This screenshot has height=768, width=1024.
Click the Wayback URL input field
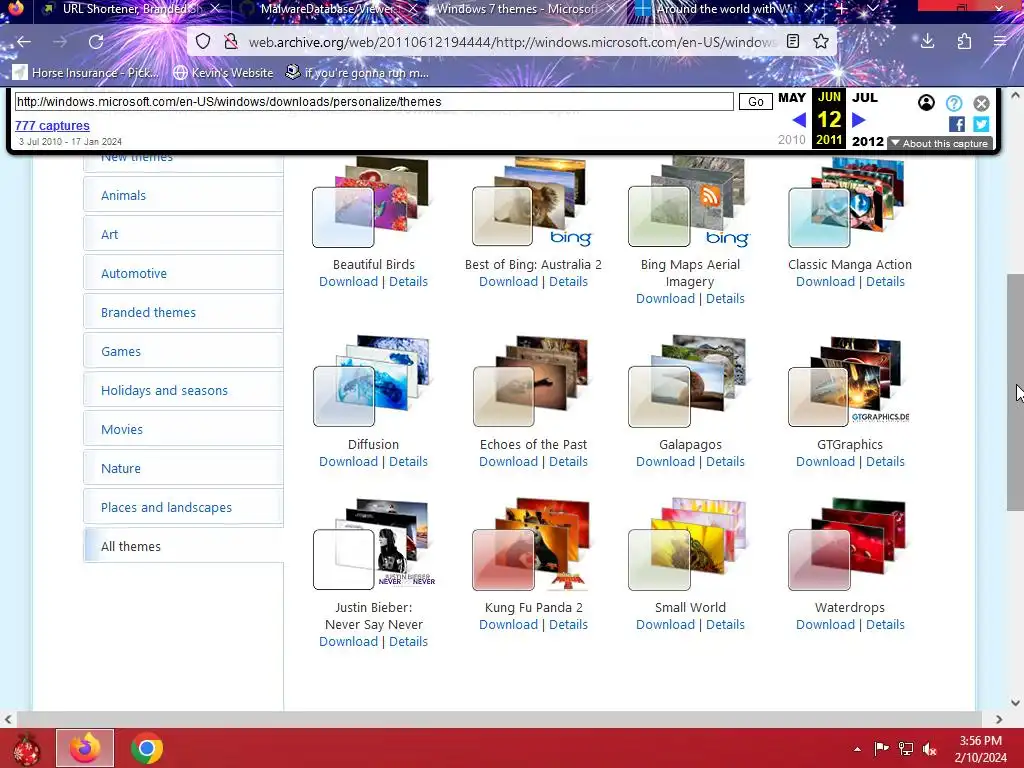tap(374, 102)
